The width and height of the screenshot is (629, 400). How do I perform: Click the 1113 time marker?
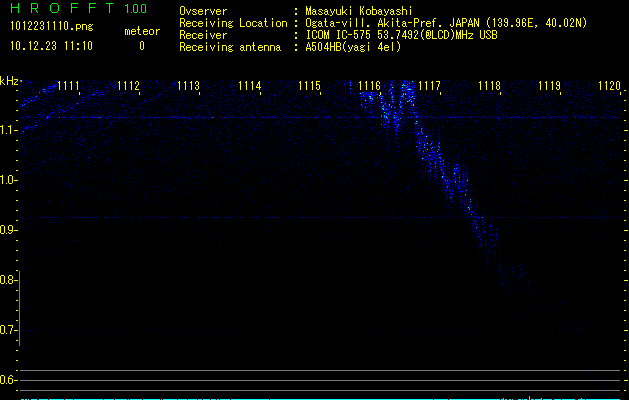[189, 87]
